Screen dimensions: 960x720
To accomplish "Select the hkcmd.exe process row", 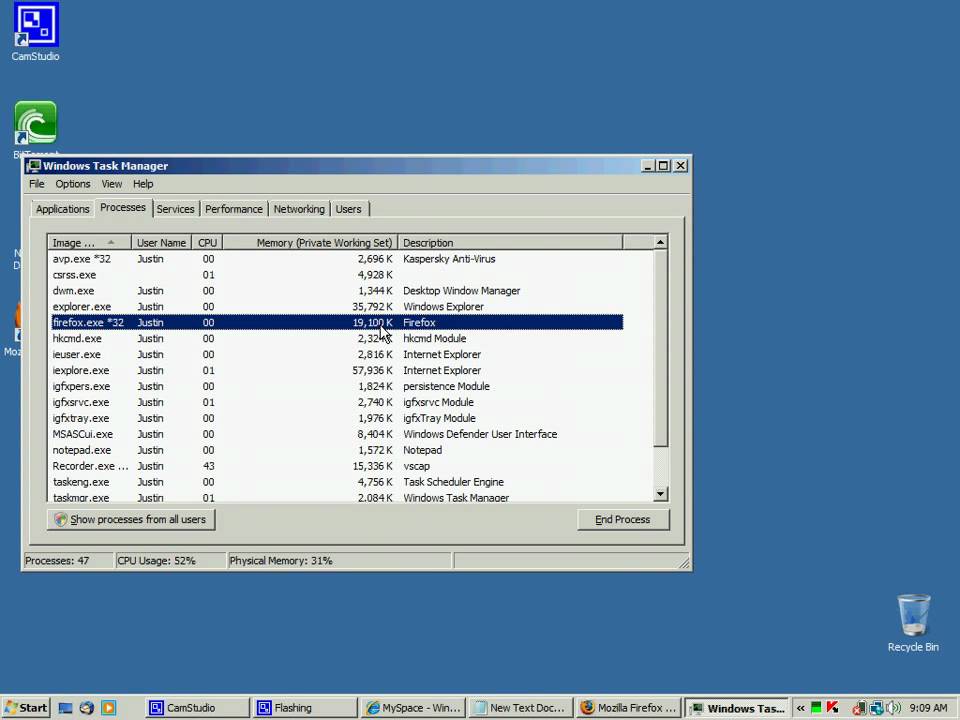I will [x=336, y=339].
